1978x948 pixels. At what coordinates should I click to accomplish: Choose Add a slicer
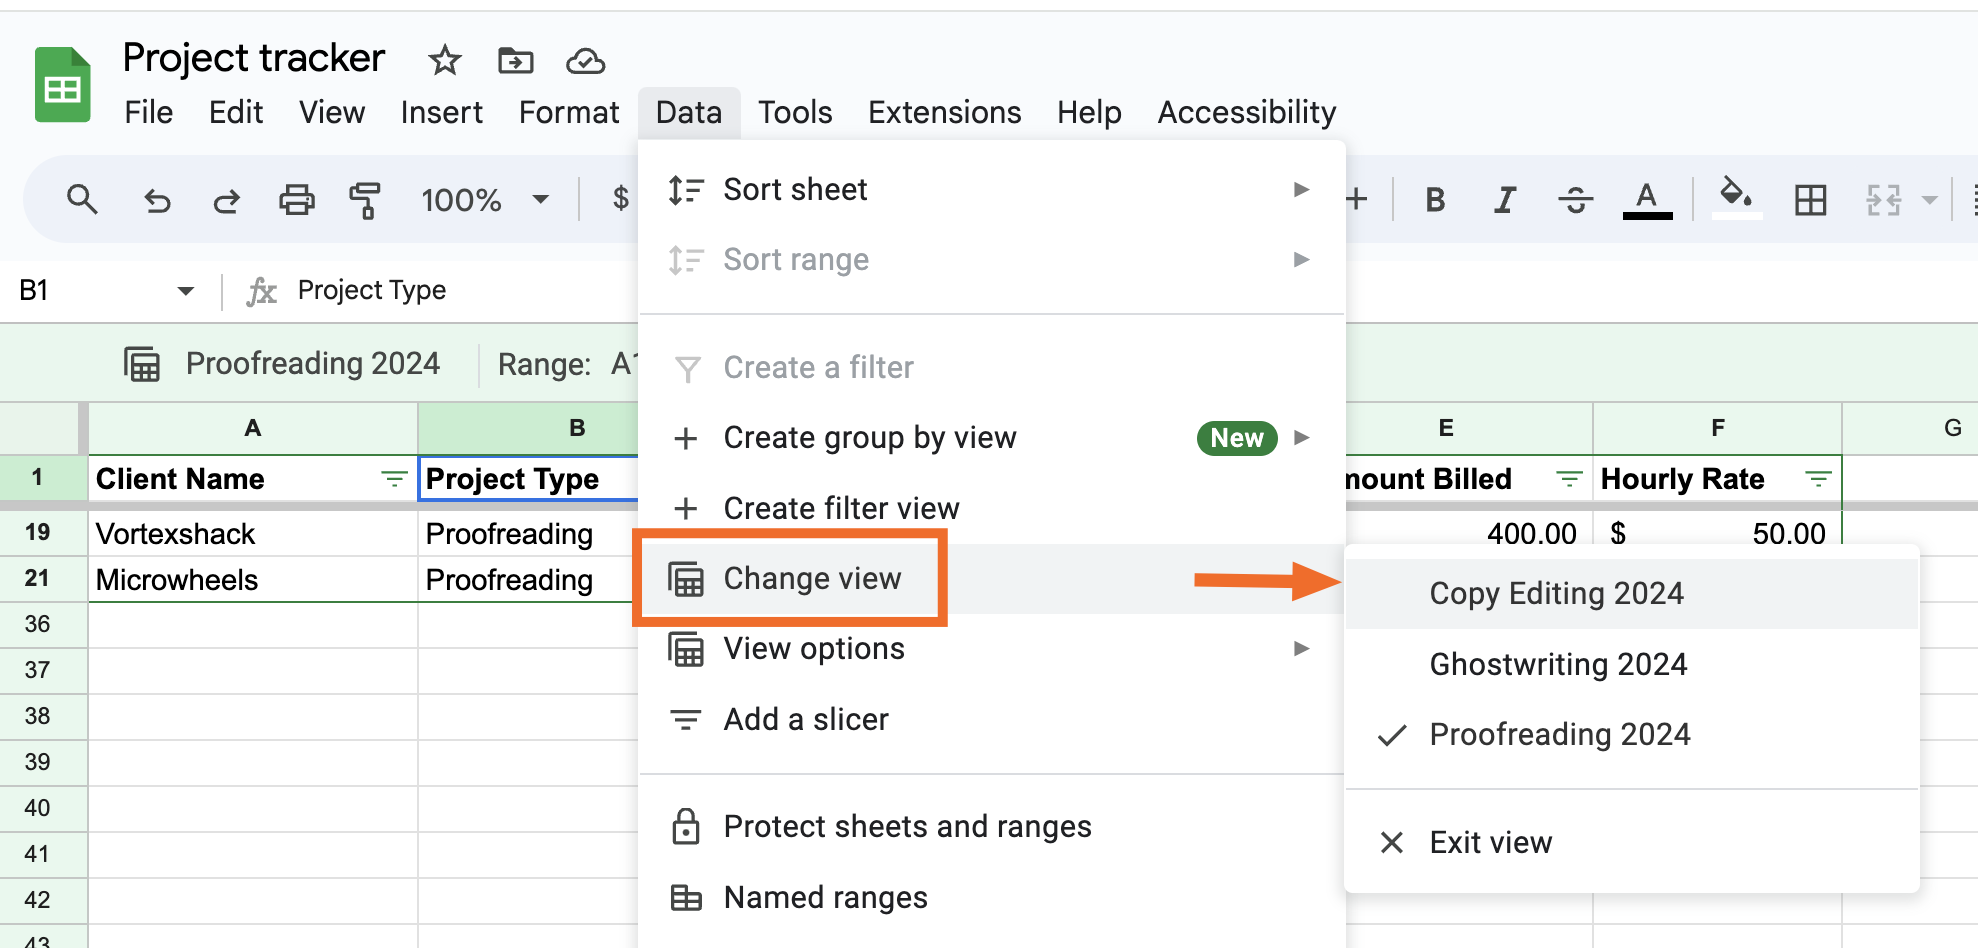click(x=991, y=720)
